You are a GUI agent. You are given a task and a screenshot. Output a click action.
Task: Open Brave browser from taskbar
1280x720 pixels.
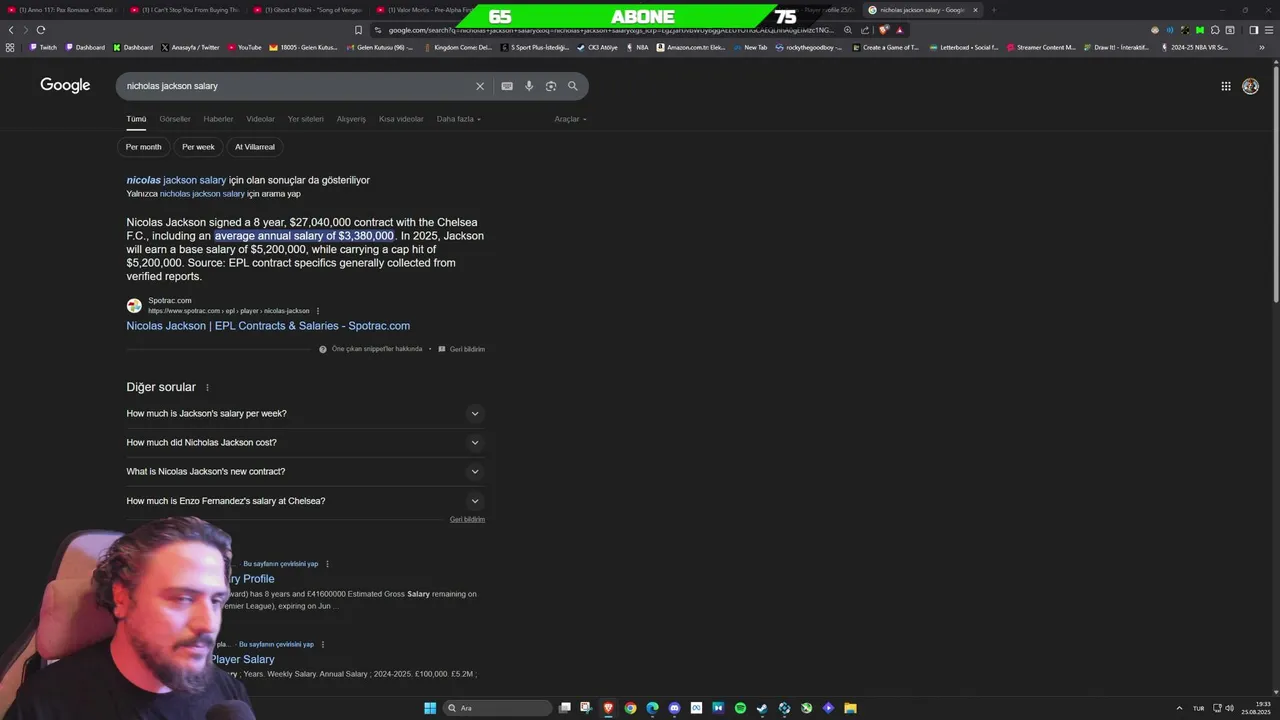click(x=608, y=708)
